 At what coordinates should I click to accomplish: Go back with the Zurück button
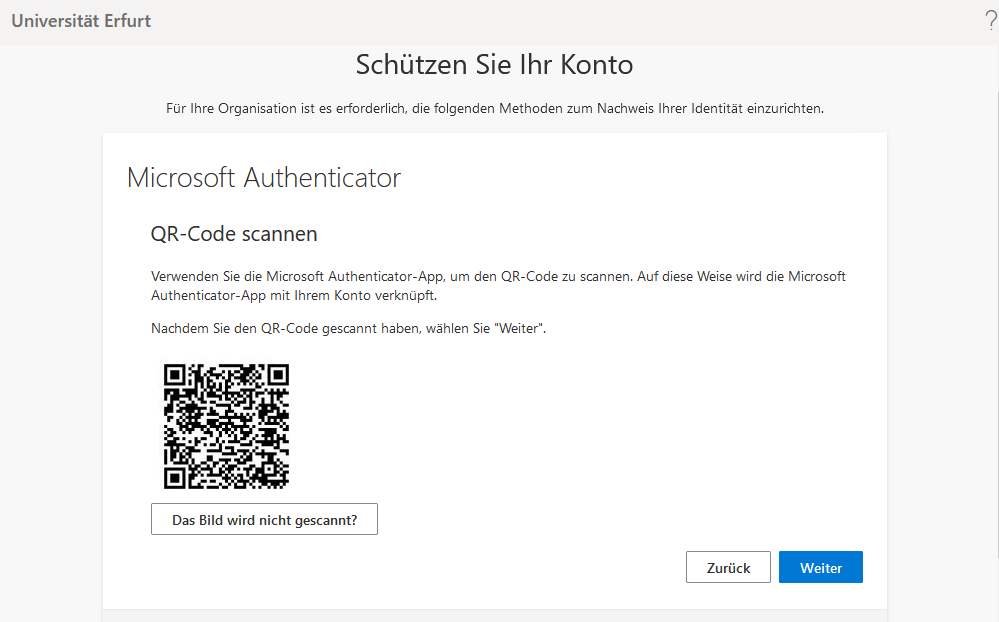click(x=728, y=567)
